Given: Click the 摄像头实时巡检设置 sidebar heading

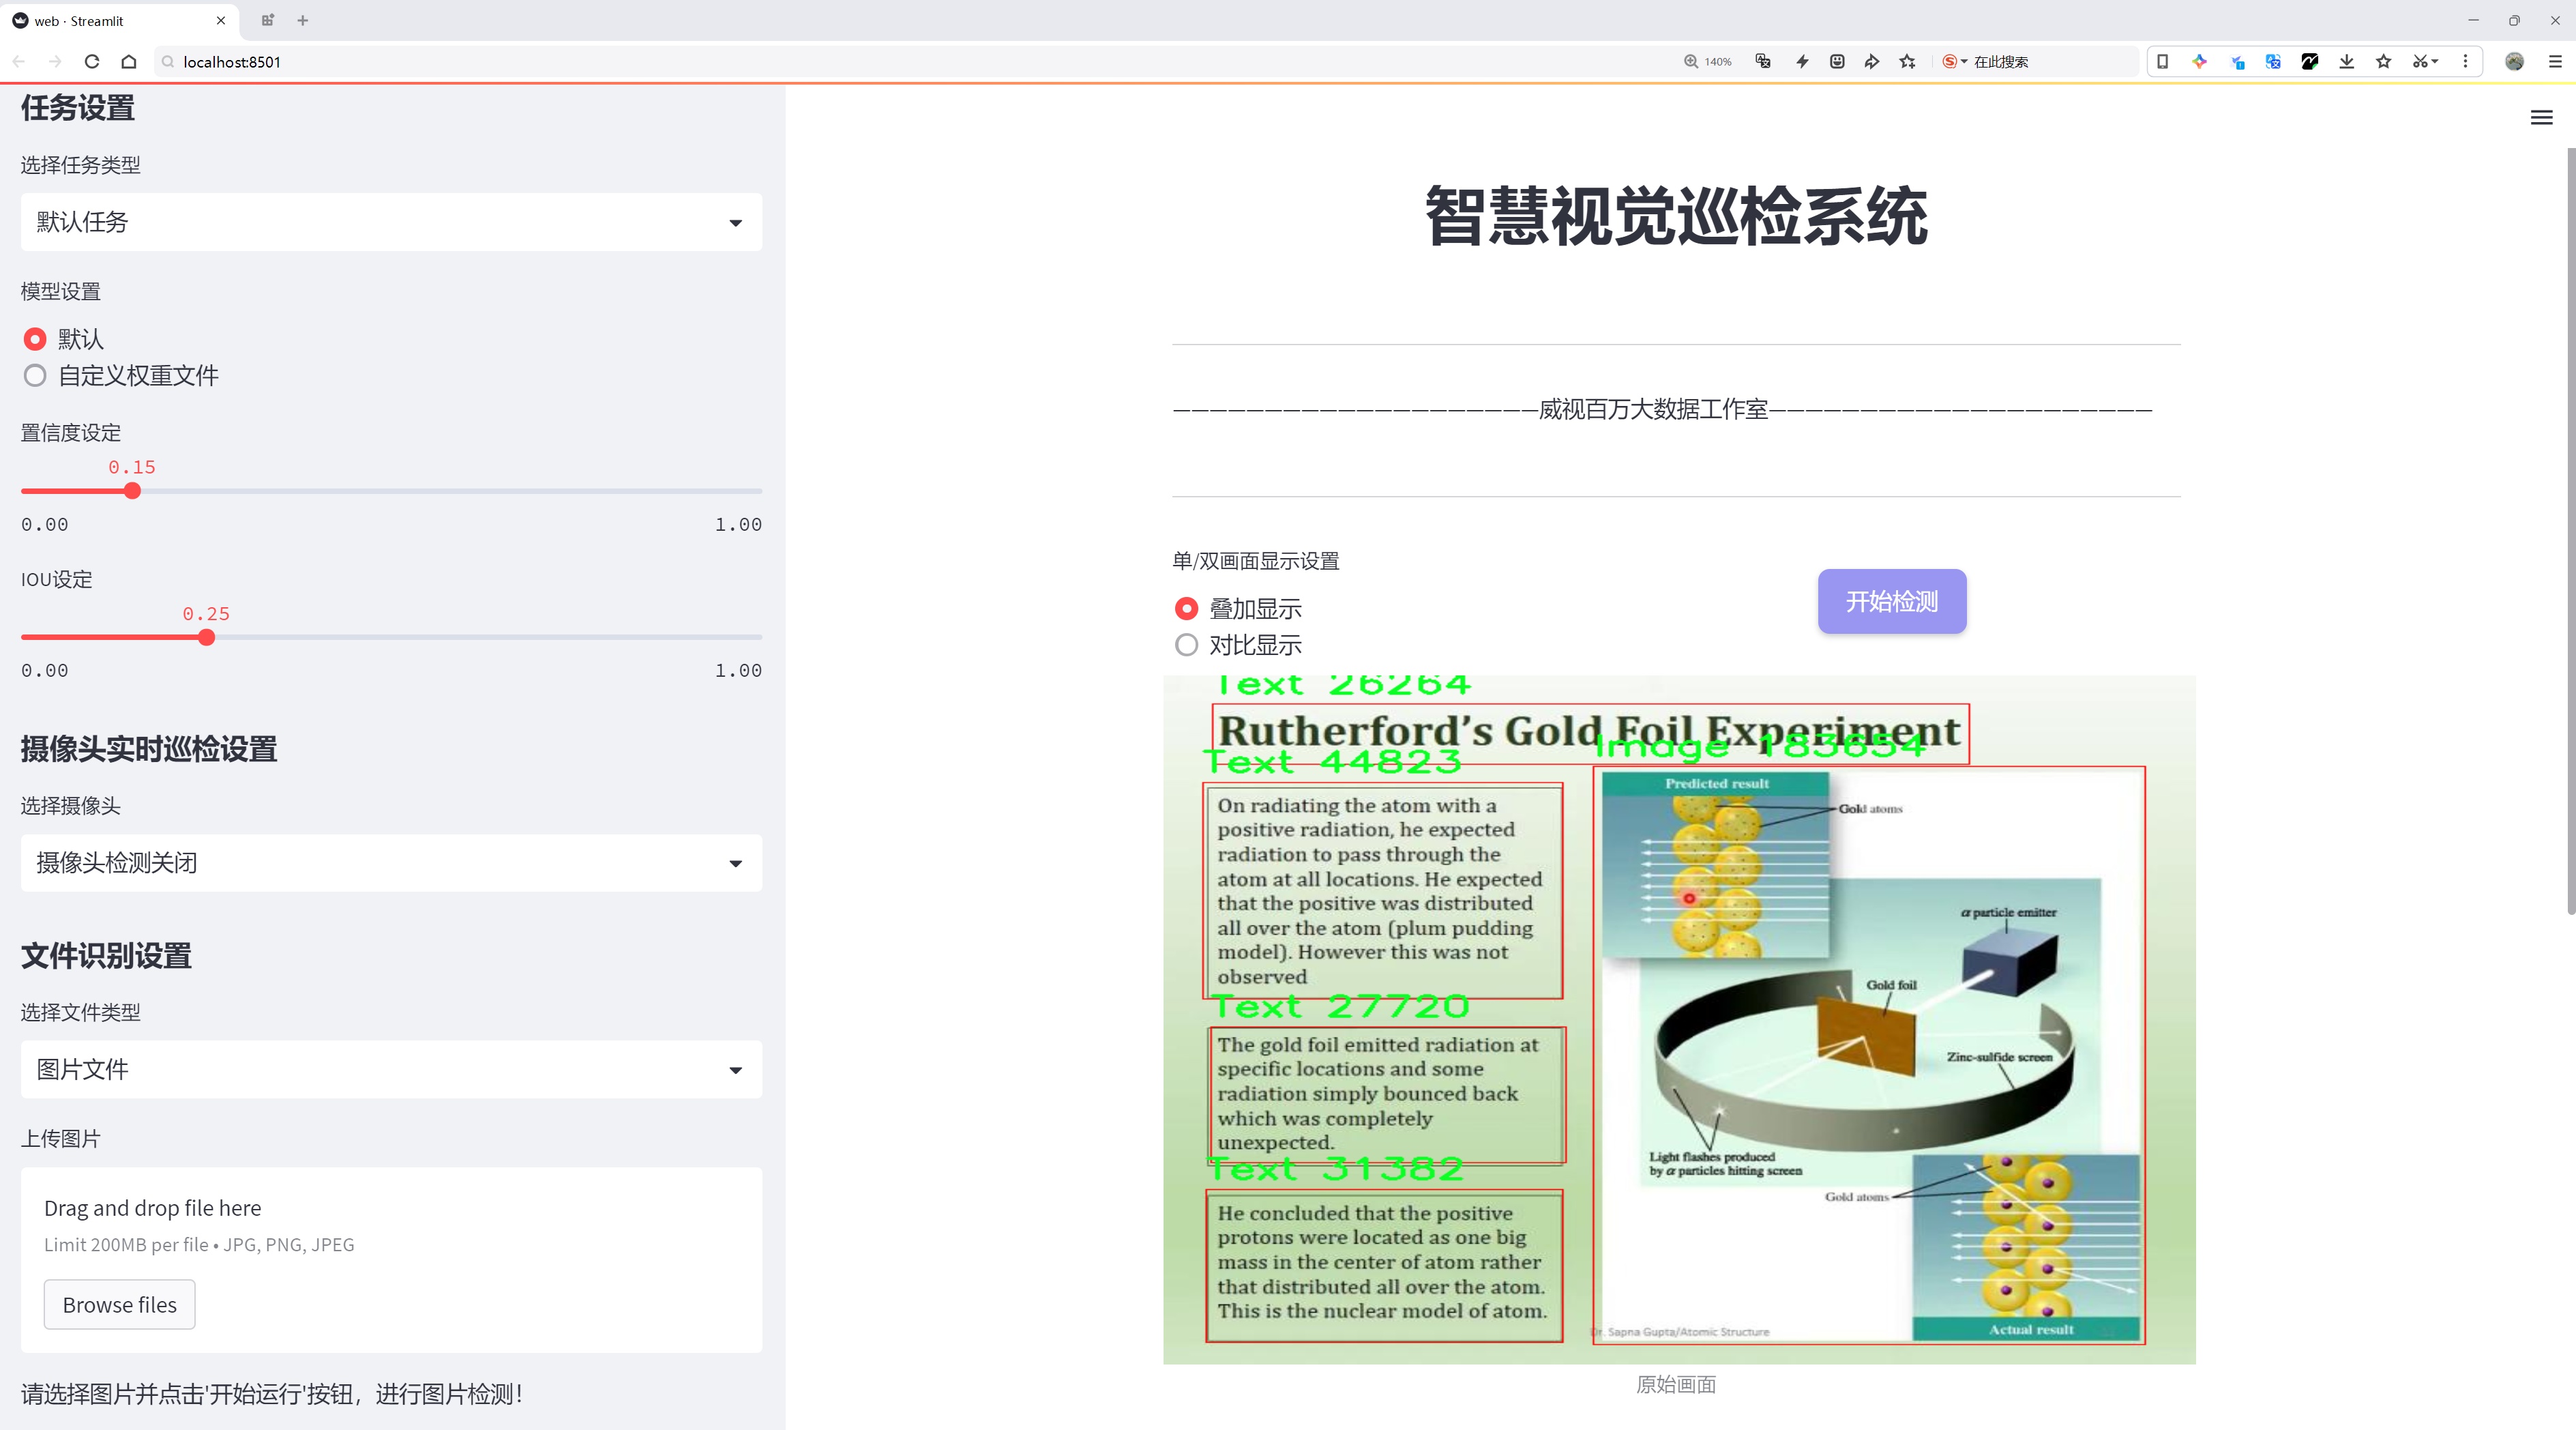Looking at the screenshot, I should [x=149, y=749].
